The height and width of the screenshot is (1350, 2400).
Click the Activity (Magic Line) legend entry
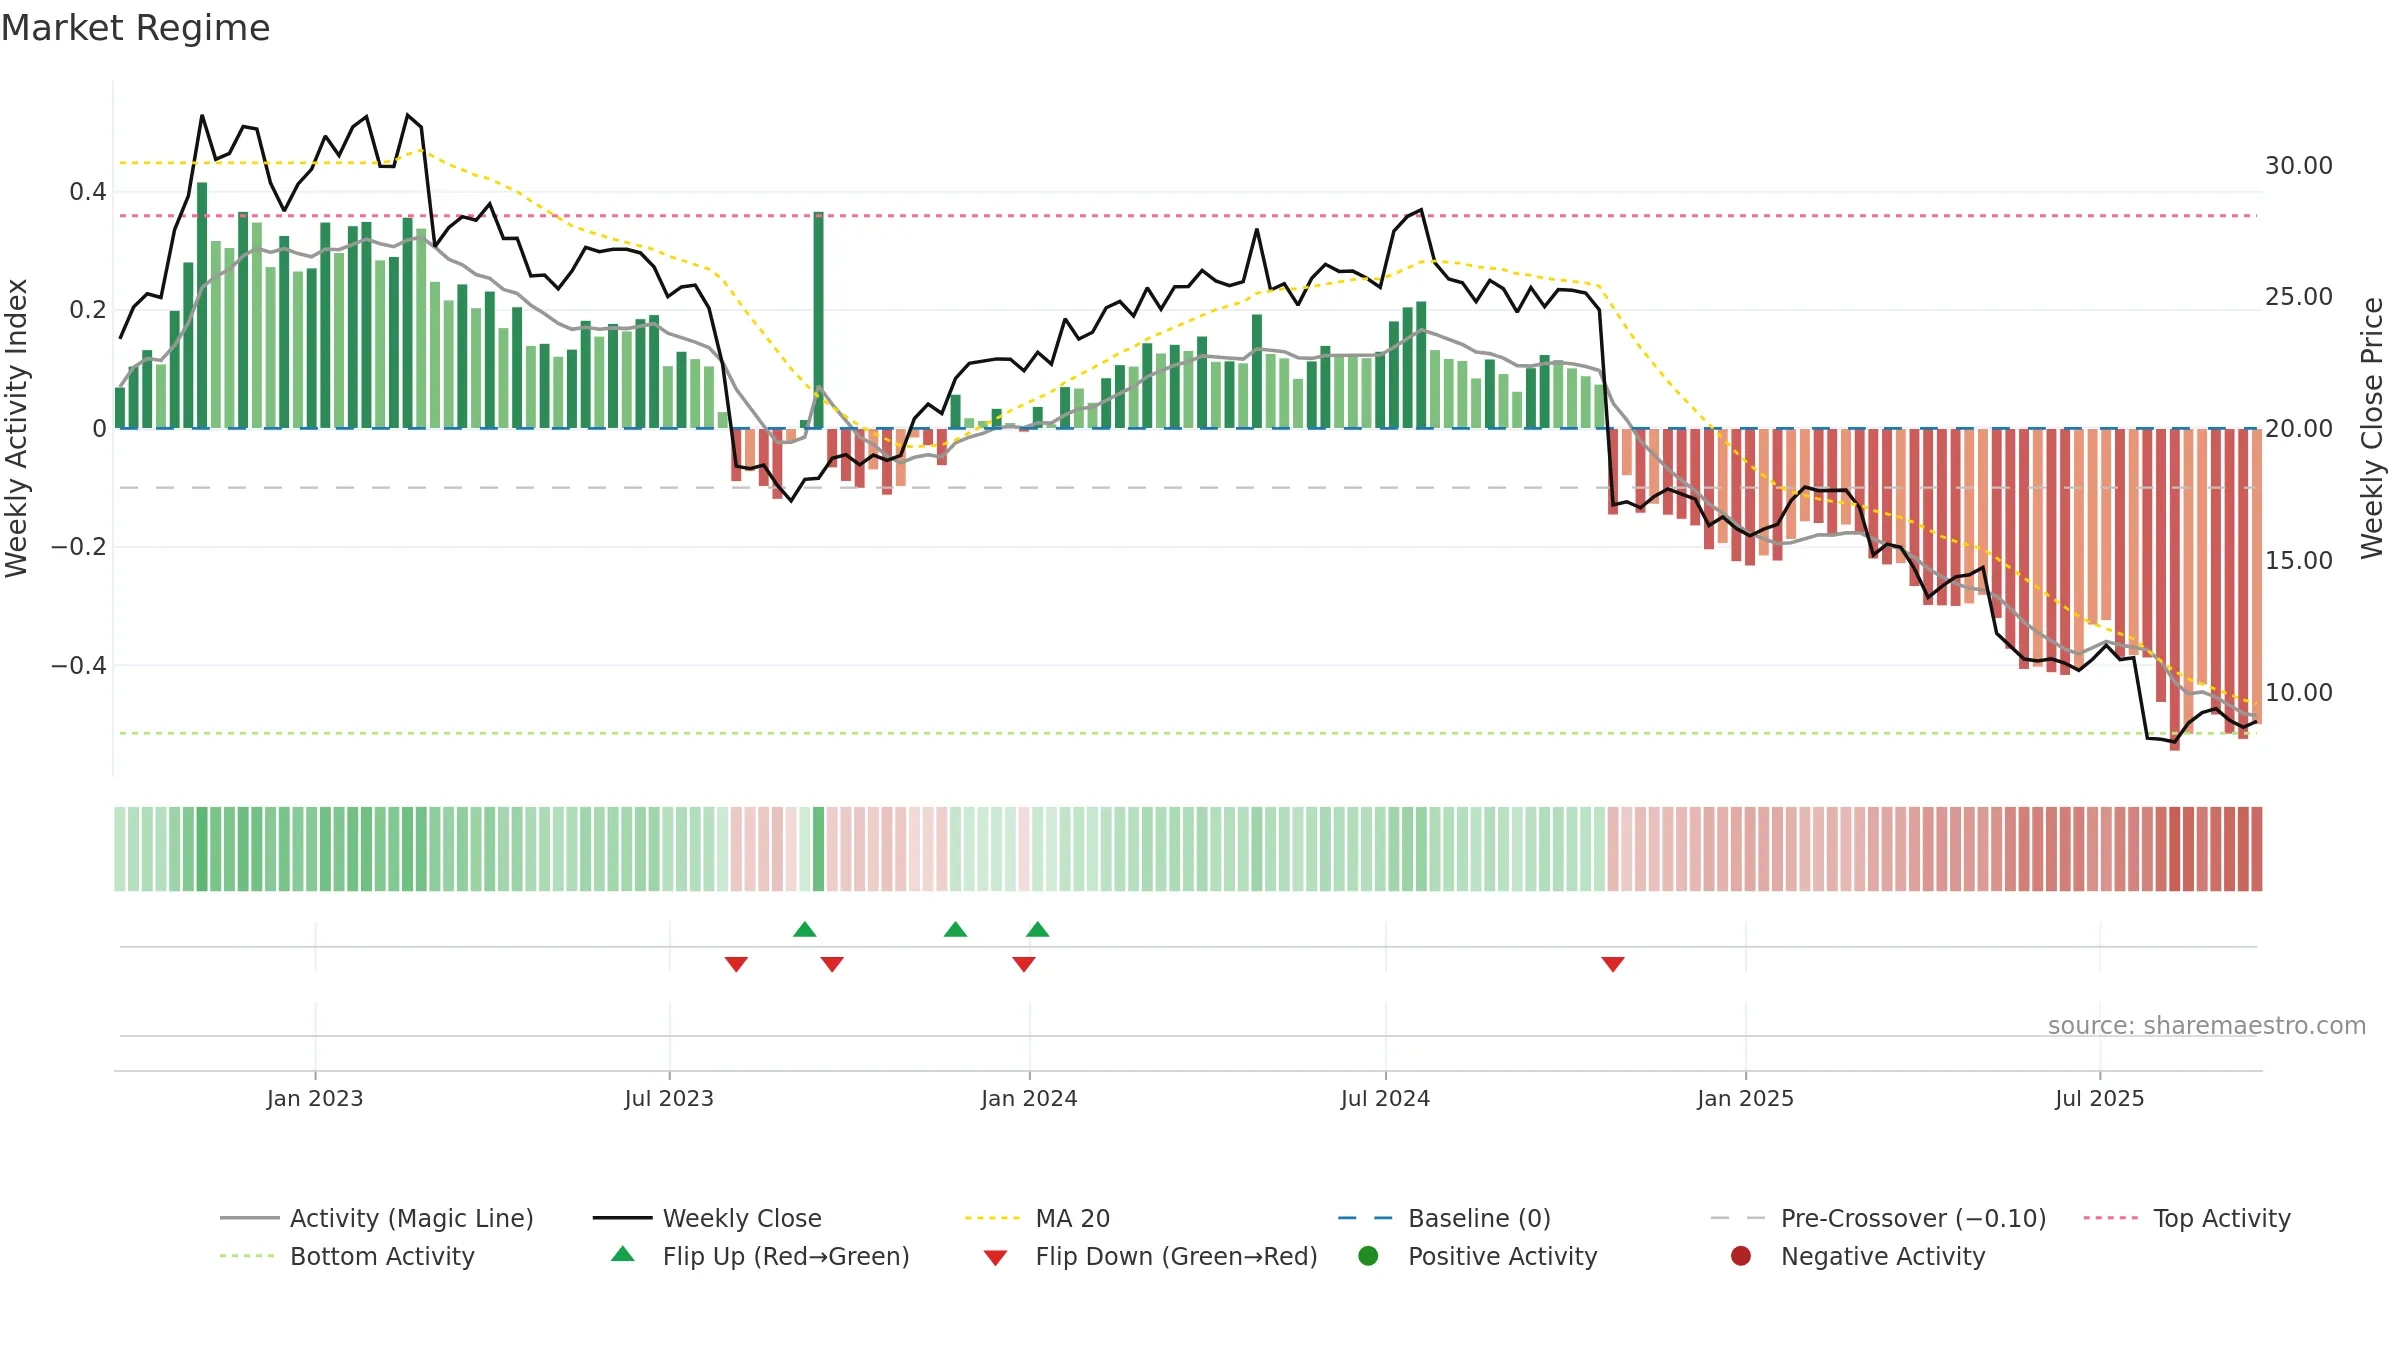(x=377, y=1218)
